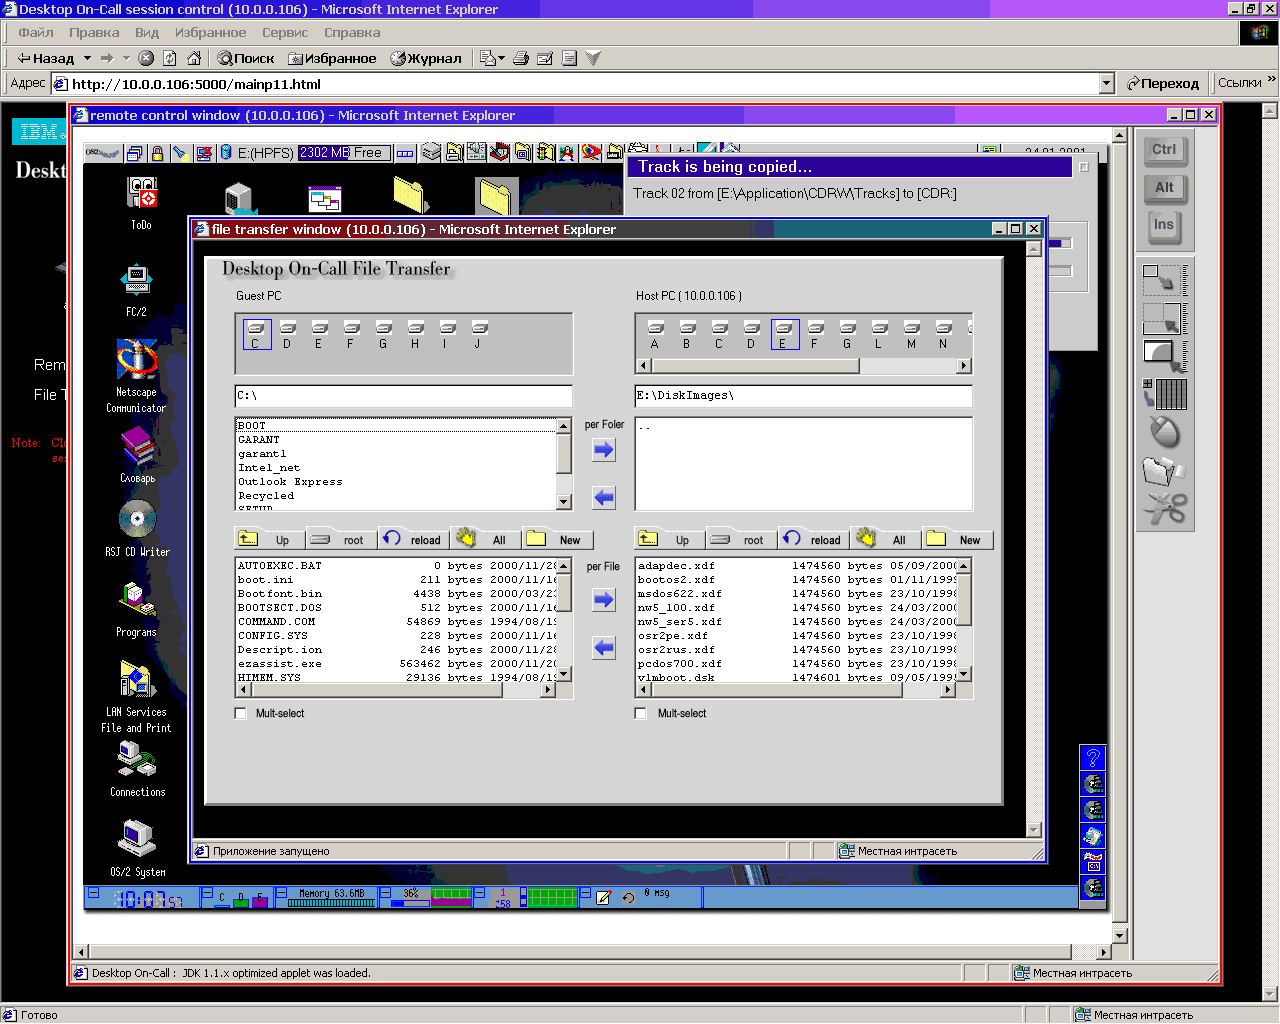Click the lock icon in OS/2 WarpCenter bar
This screenshot has height=1024, width=1280.
tap(157, 153)
